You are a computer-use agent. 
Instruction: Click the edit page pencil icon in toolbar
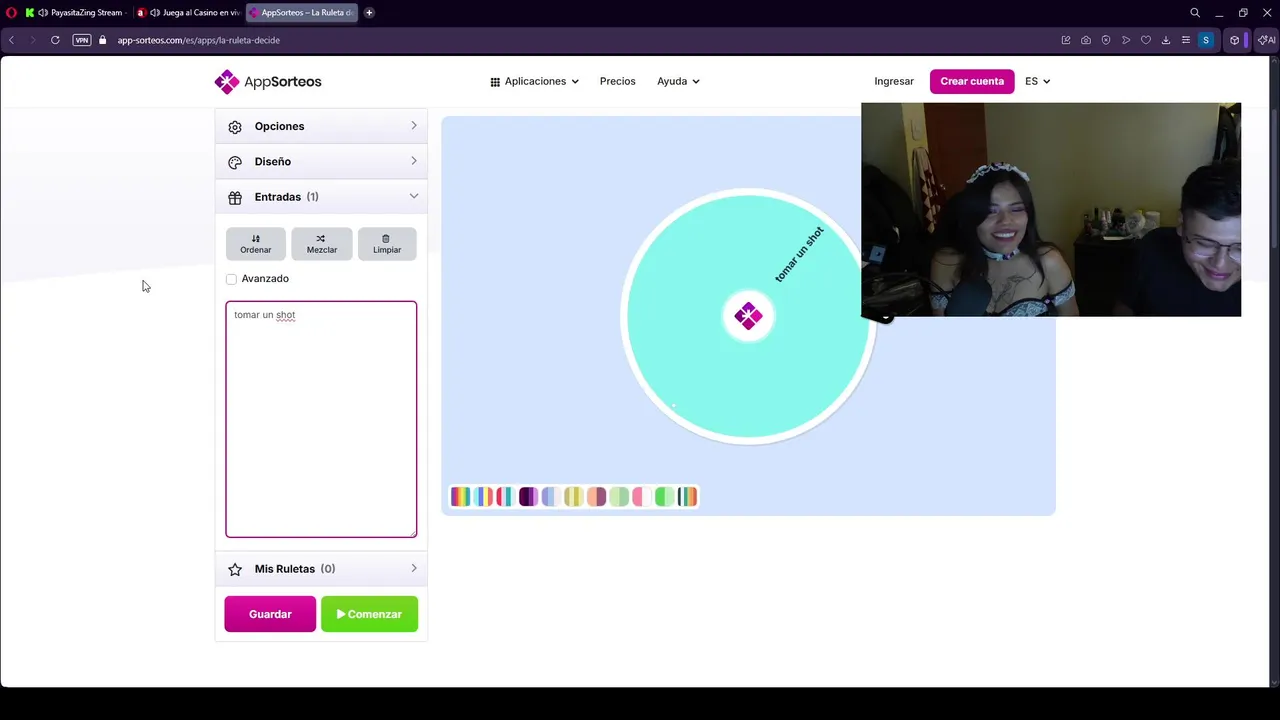click(1066, 40)
